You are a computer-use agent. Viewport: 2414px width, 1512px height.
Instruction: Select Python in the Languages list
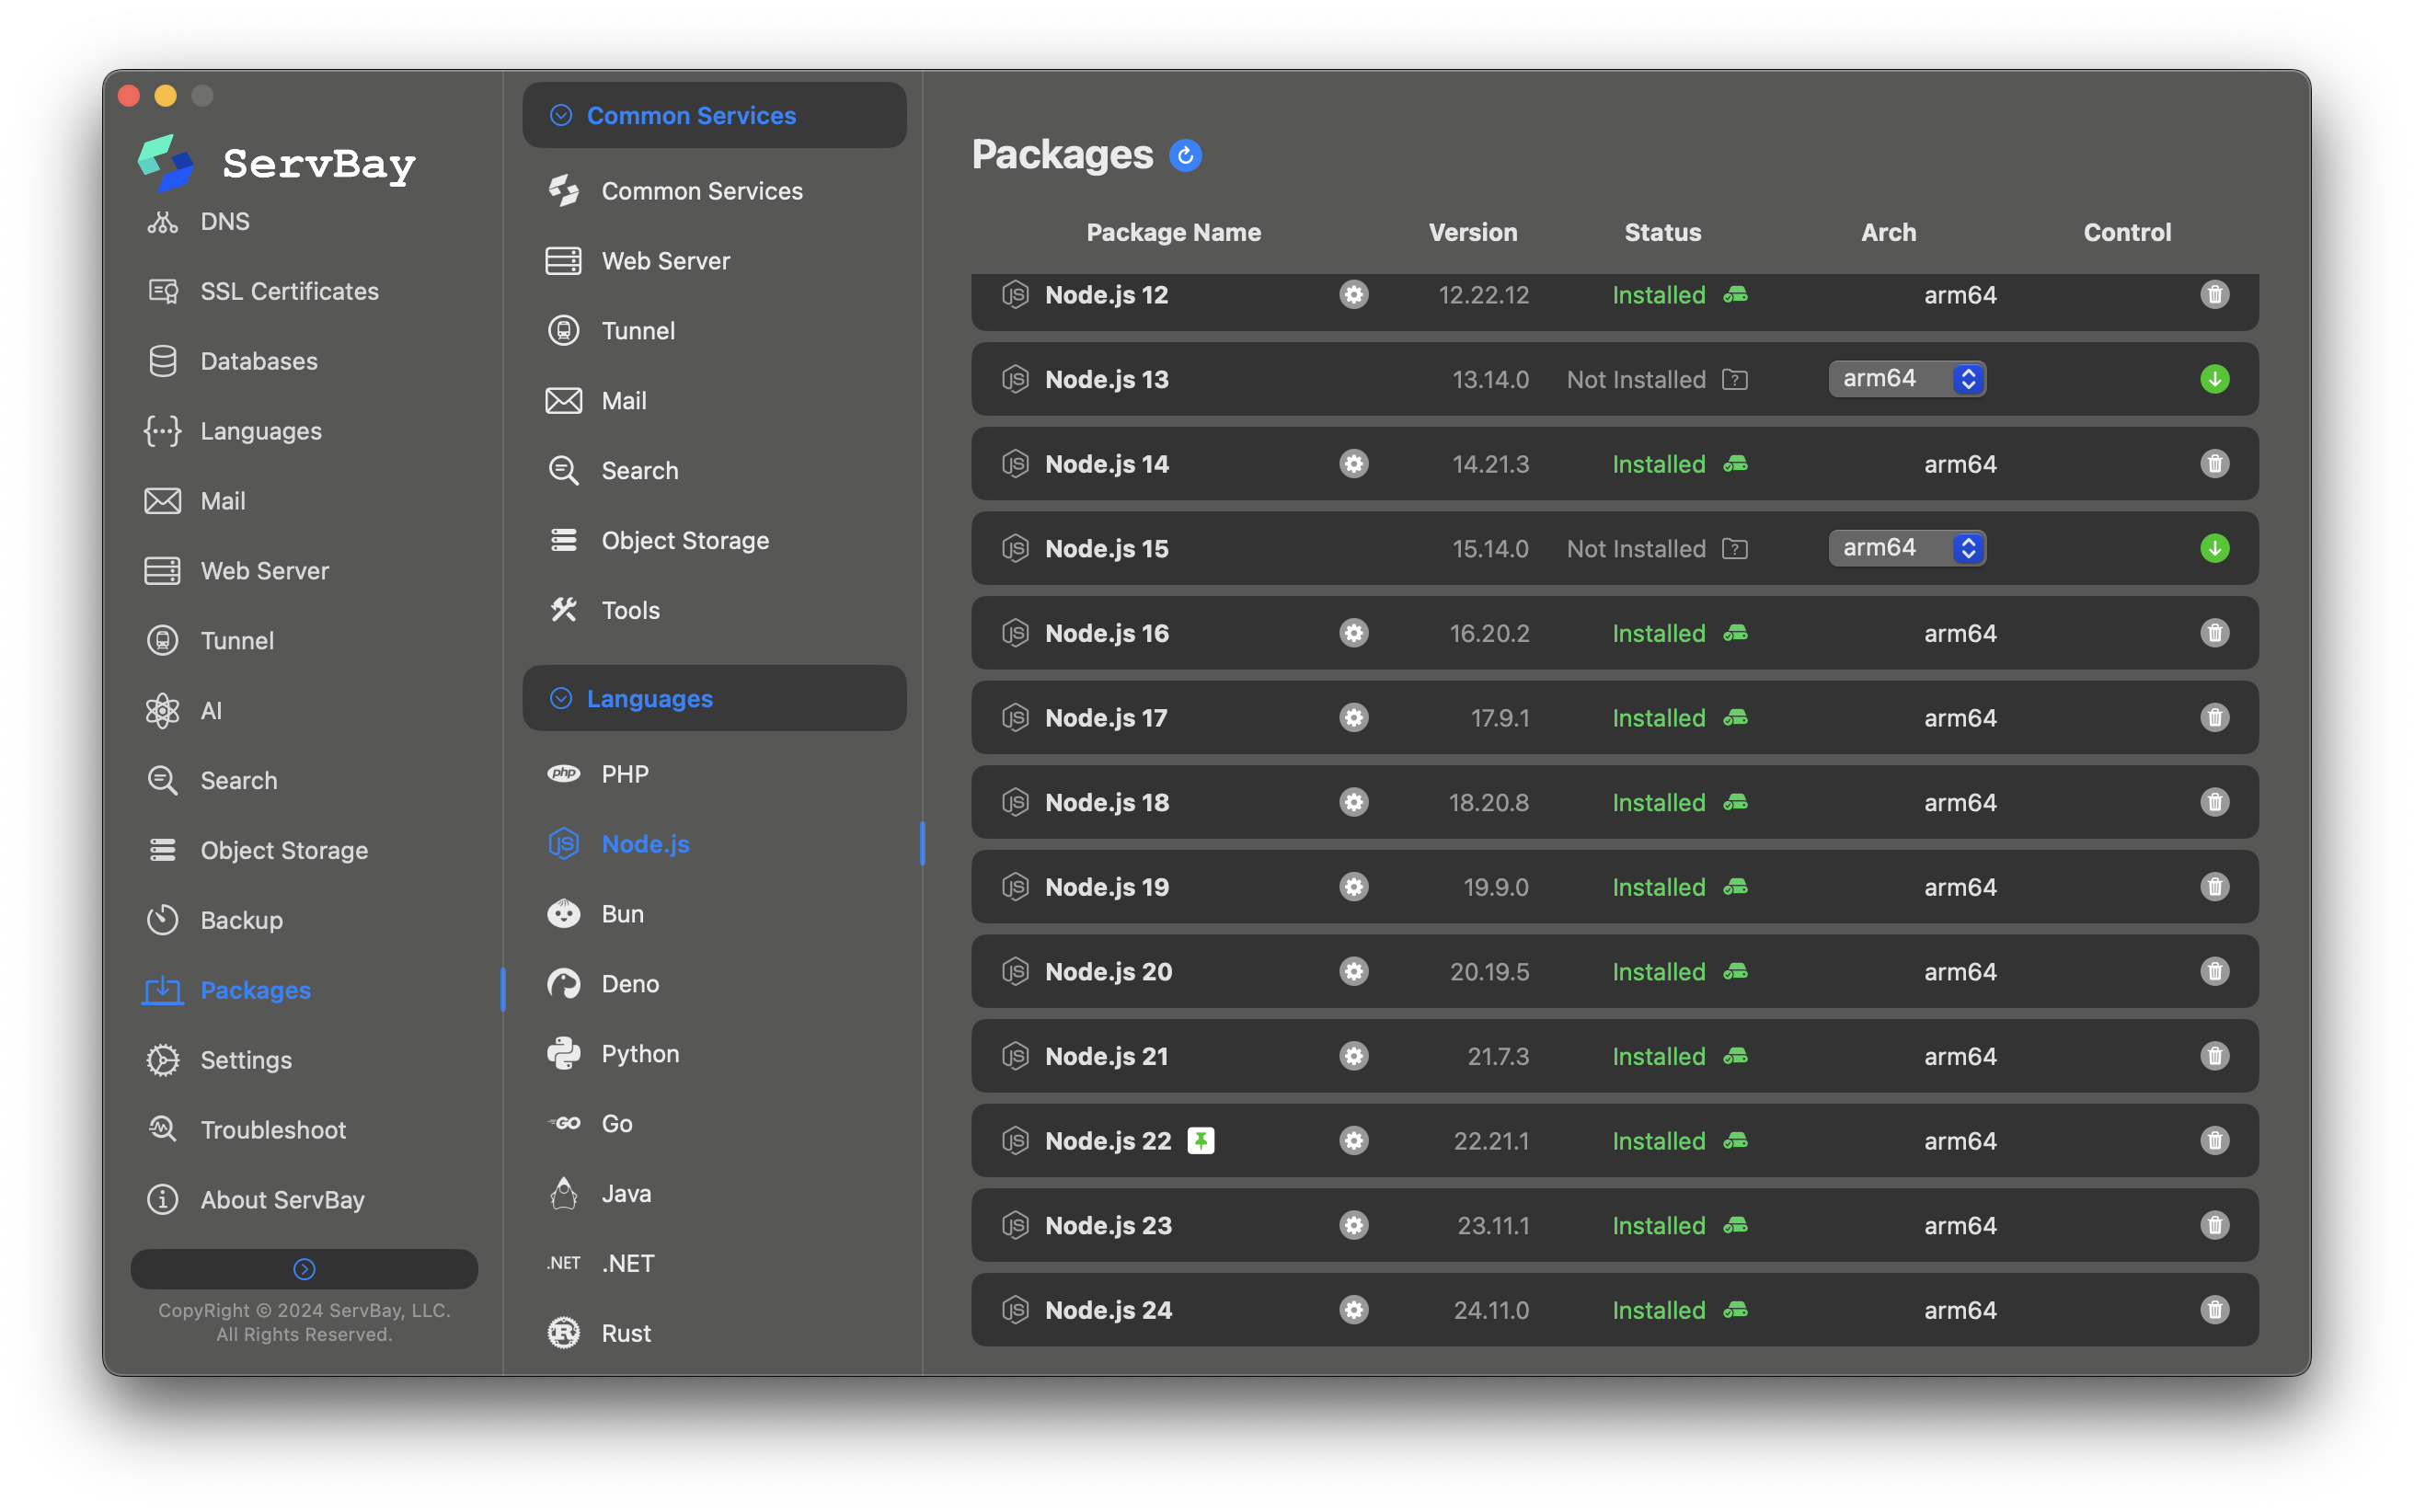[639, 1054]
